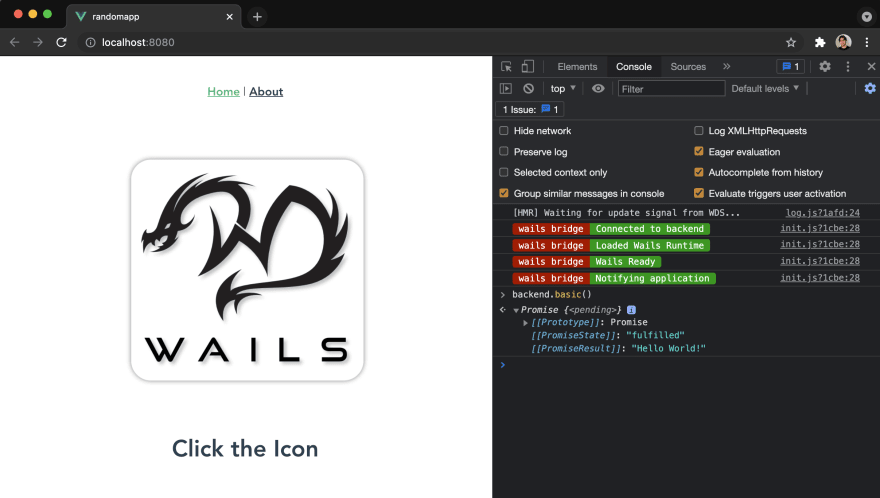Image resolution: width=880 pixels, height=498 pixels.
Task: Activate the inspect element picker icon
Action: (x=506, y=67)
